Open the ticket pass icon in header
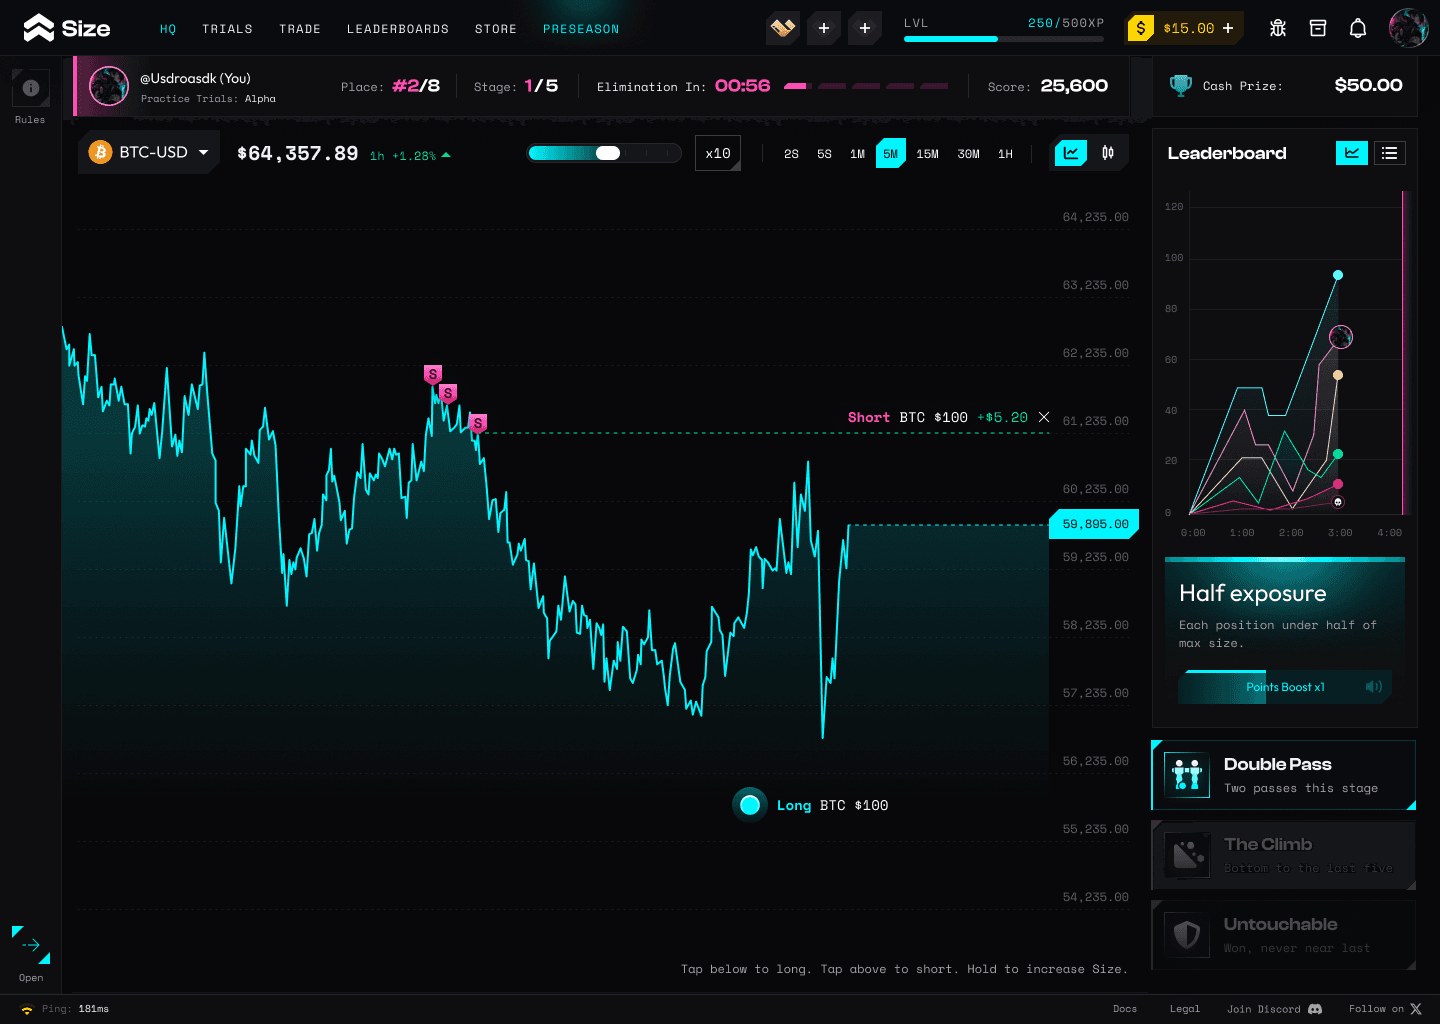 (x=783, y=28)
